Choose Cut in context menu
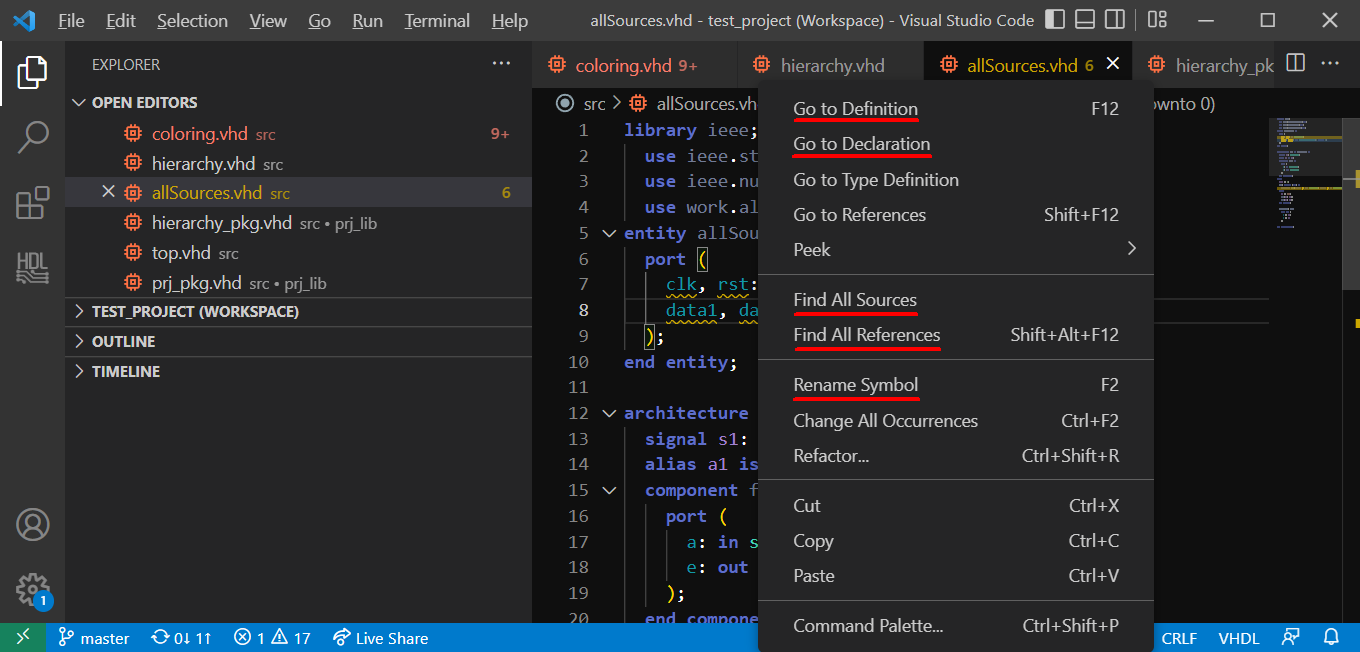This screenshot has height=652, width=1360. tap(956, 506)
